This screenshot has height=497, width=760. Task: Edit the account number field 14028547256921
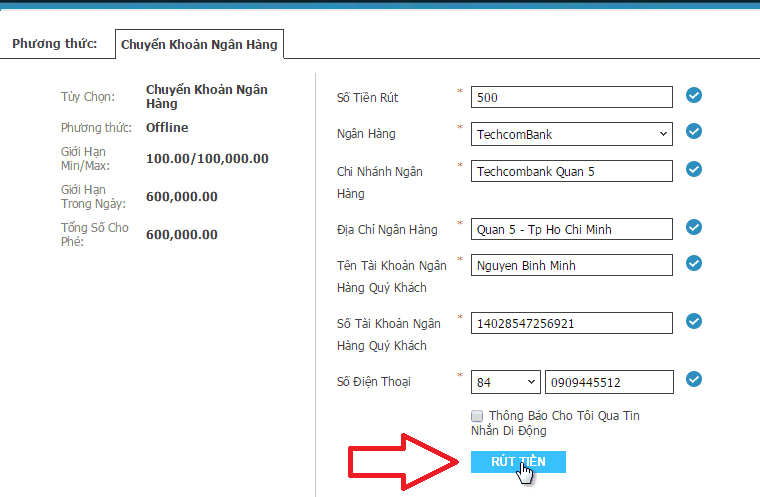(x=571, y=323)
